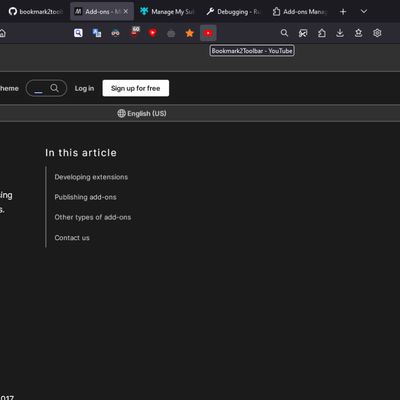Click the downloads arrow icon
The width and height of the screenshot is (400, 400).
click(x=340, y=33)
